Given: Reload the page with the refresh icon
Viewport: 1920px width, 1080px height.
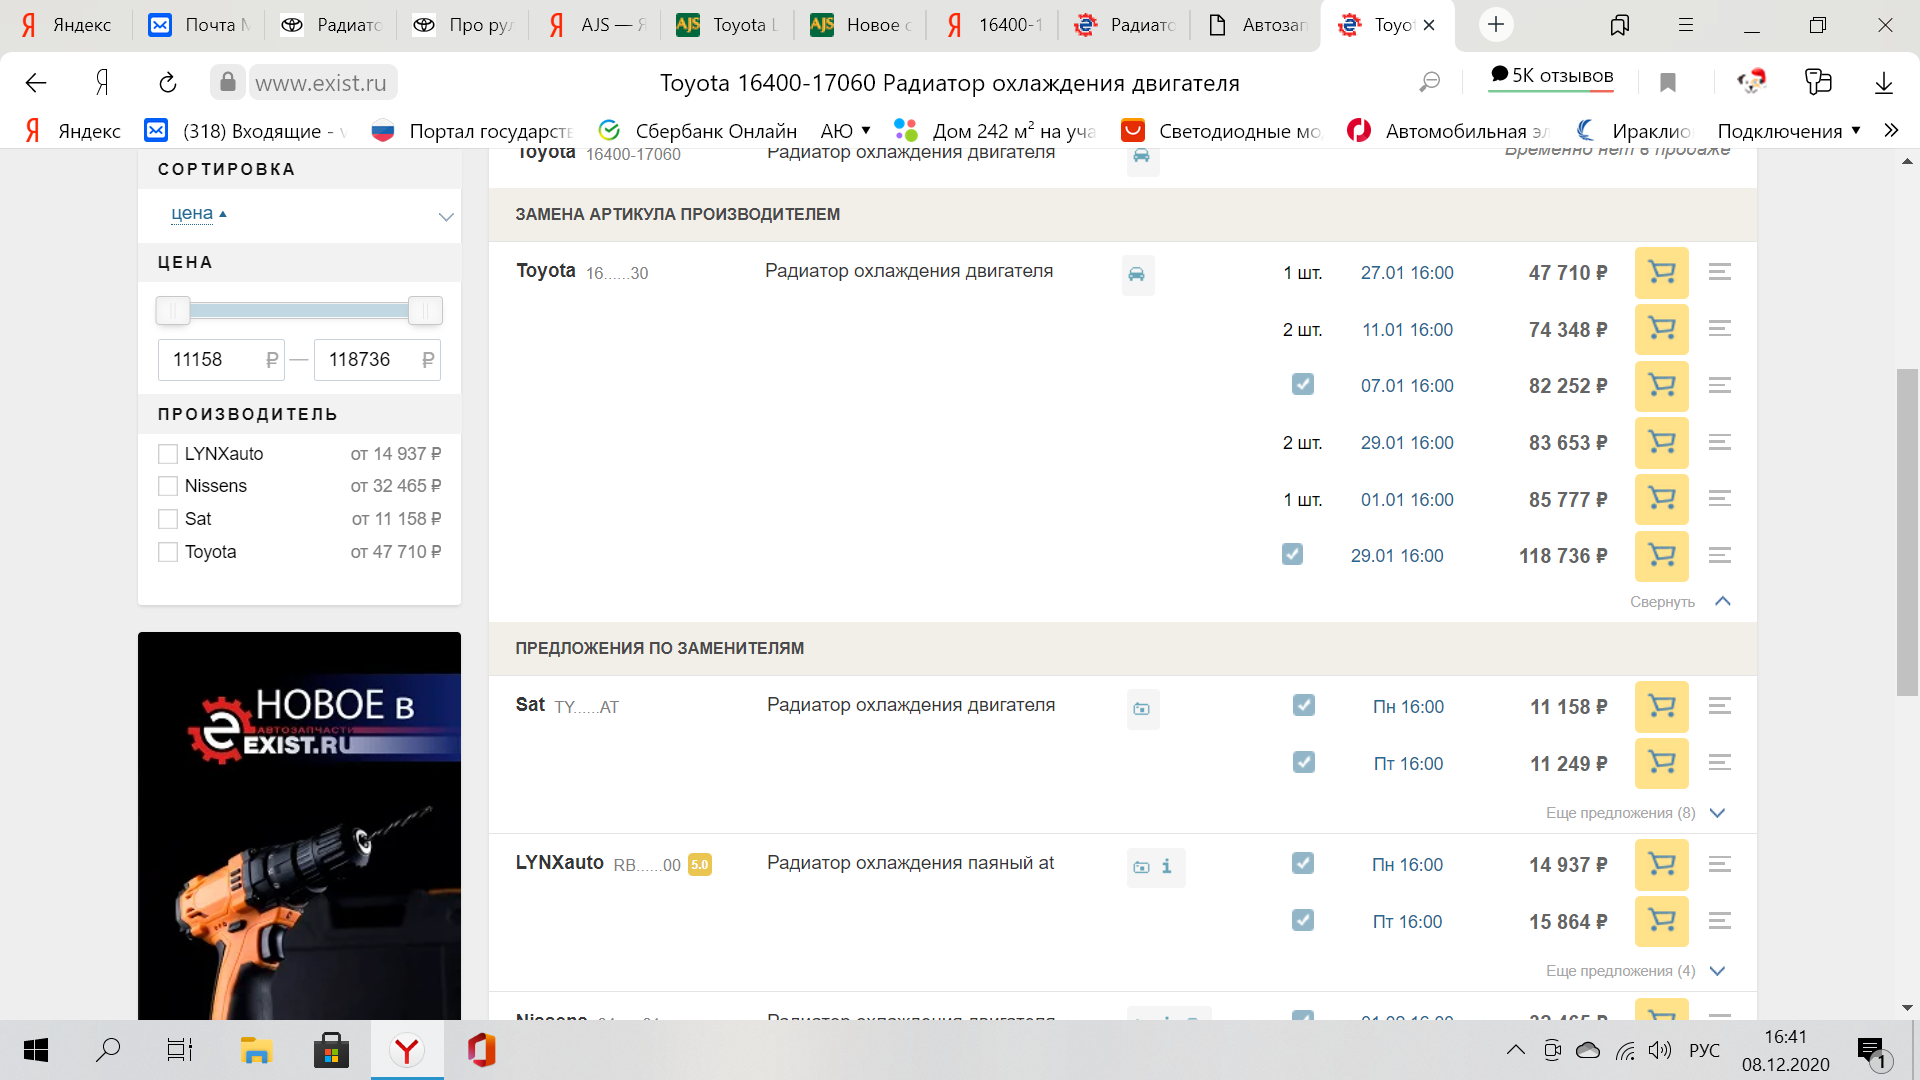Looking at the screenshot, I should pyautogui.click(x=168, y=83).
